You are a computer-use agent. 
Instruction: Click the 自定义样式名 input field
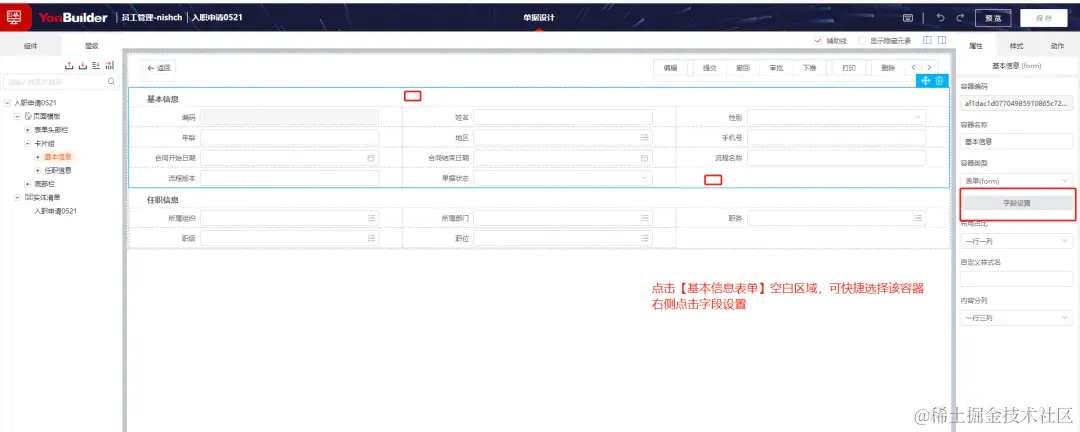(1017, 279)
